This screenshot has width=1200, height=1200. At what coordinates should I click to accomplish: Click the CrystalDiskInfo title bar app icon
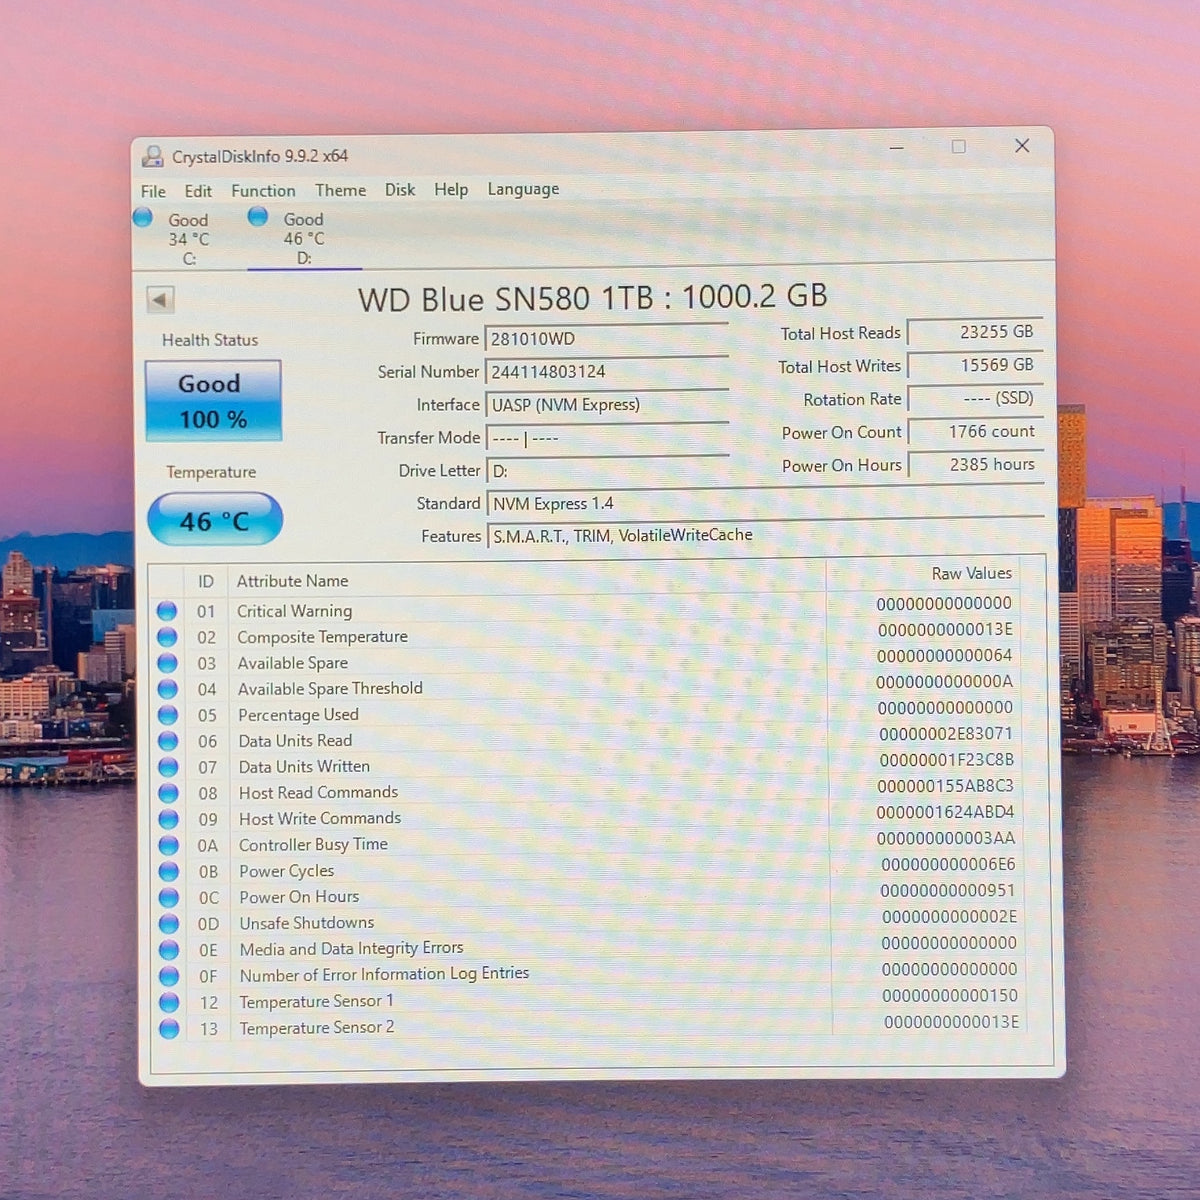pyautogui.click(x=152, y=156)
